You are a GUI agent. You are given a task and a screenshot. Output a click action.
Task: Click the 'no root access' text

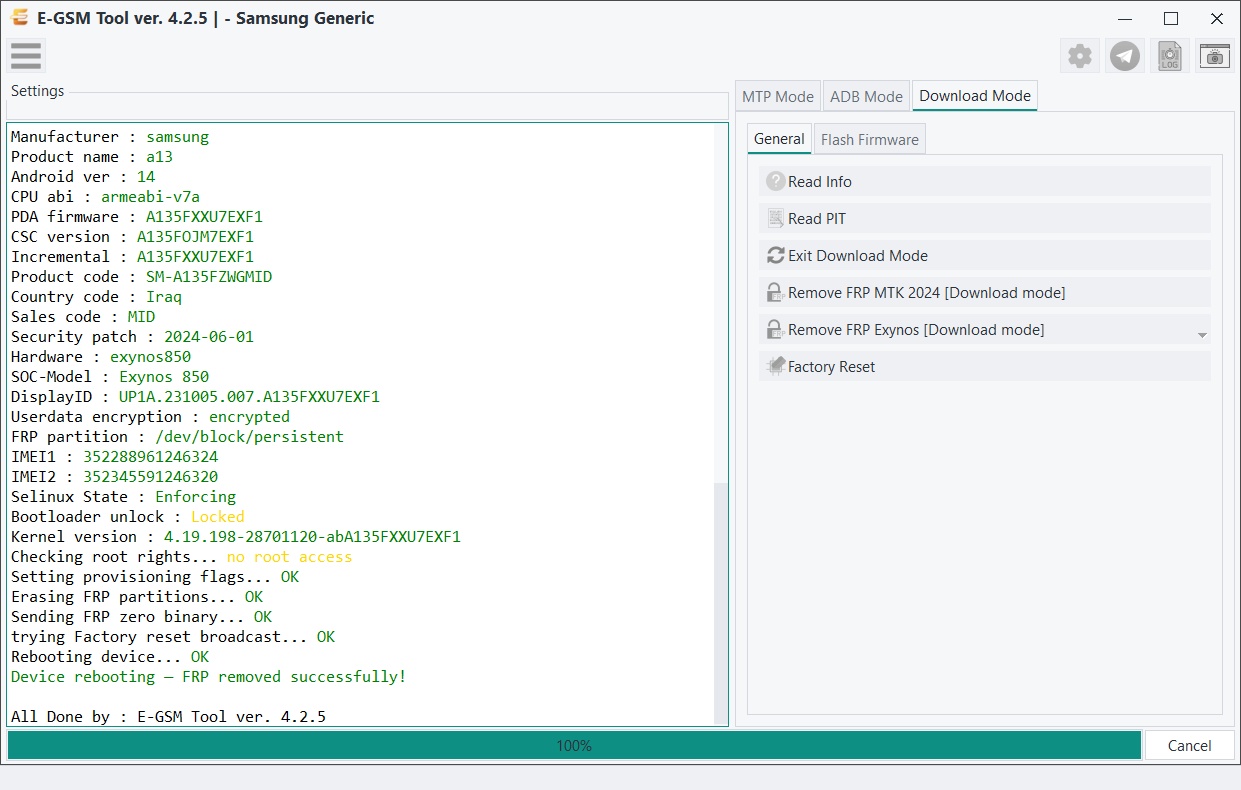(x=289, y=557)
